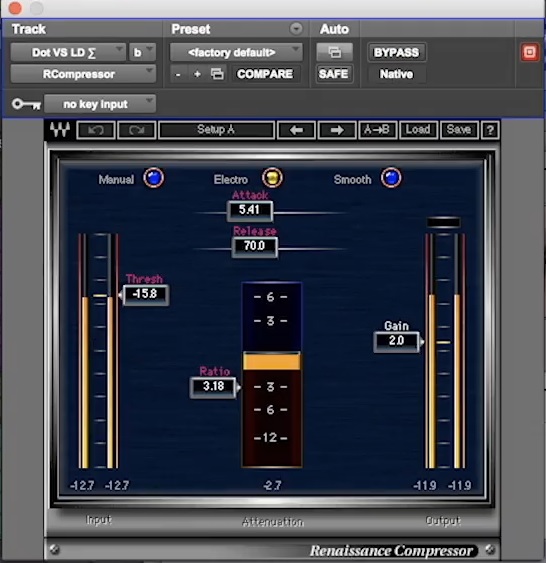Image resolution: width=546 pixels, height=563 pixels.
Task: Open the RCompressor plug-in selector
Action: point(83,74)
